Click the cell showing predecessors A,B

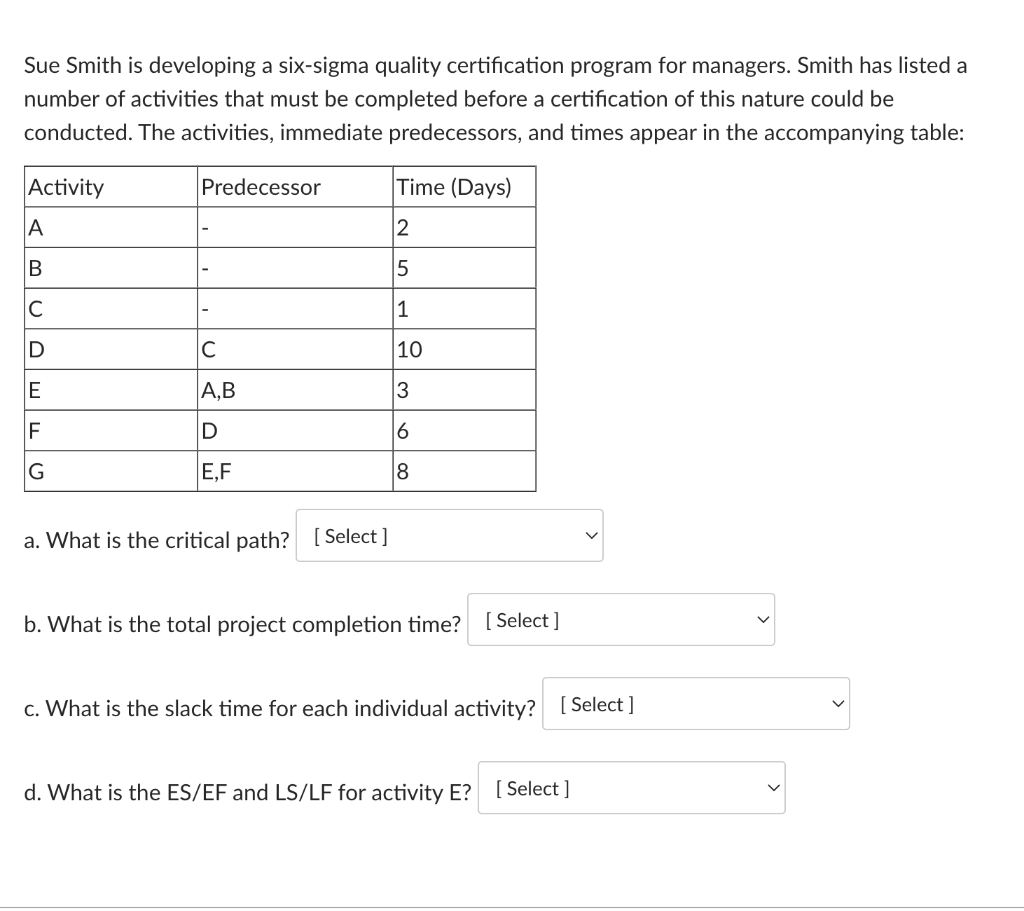(x=218, y=390)
